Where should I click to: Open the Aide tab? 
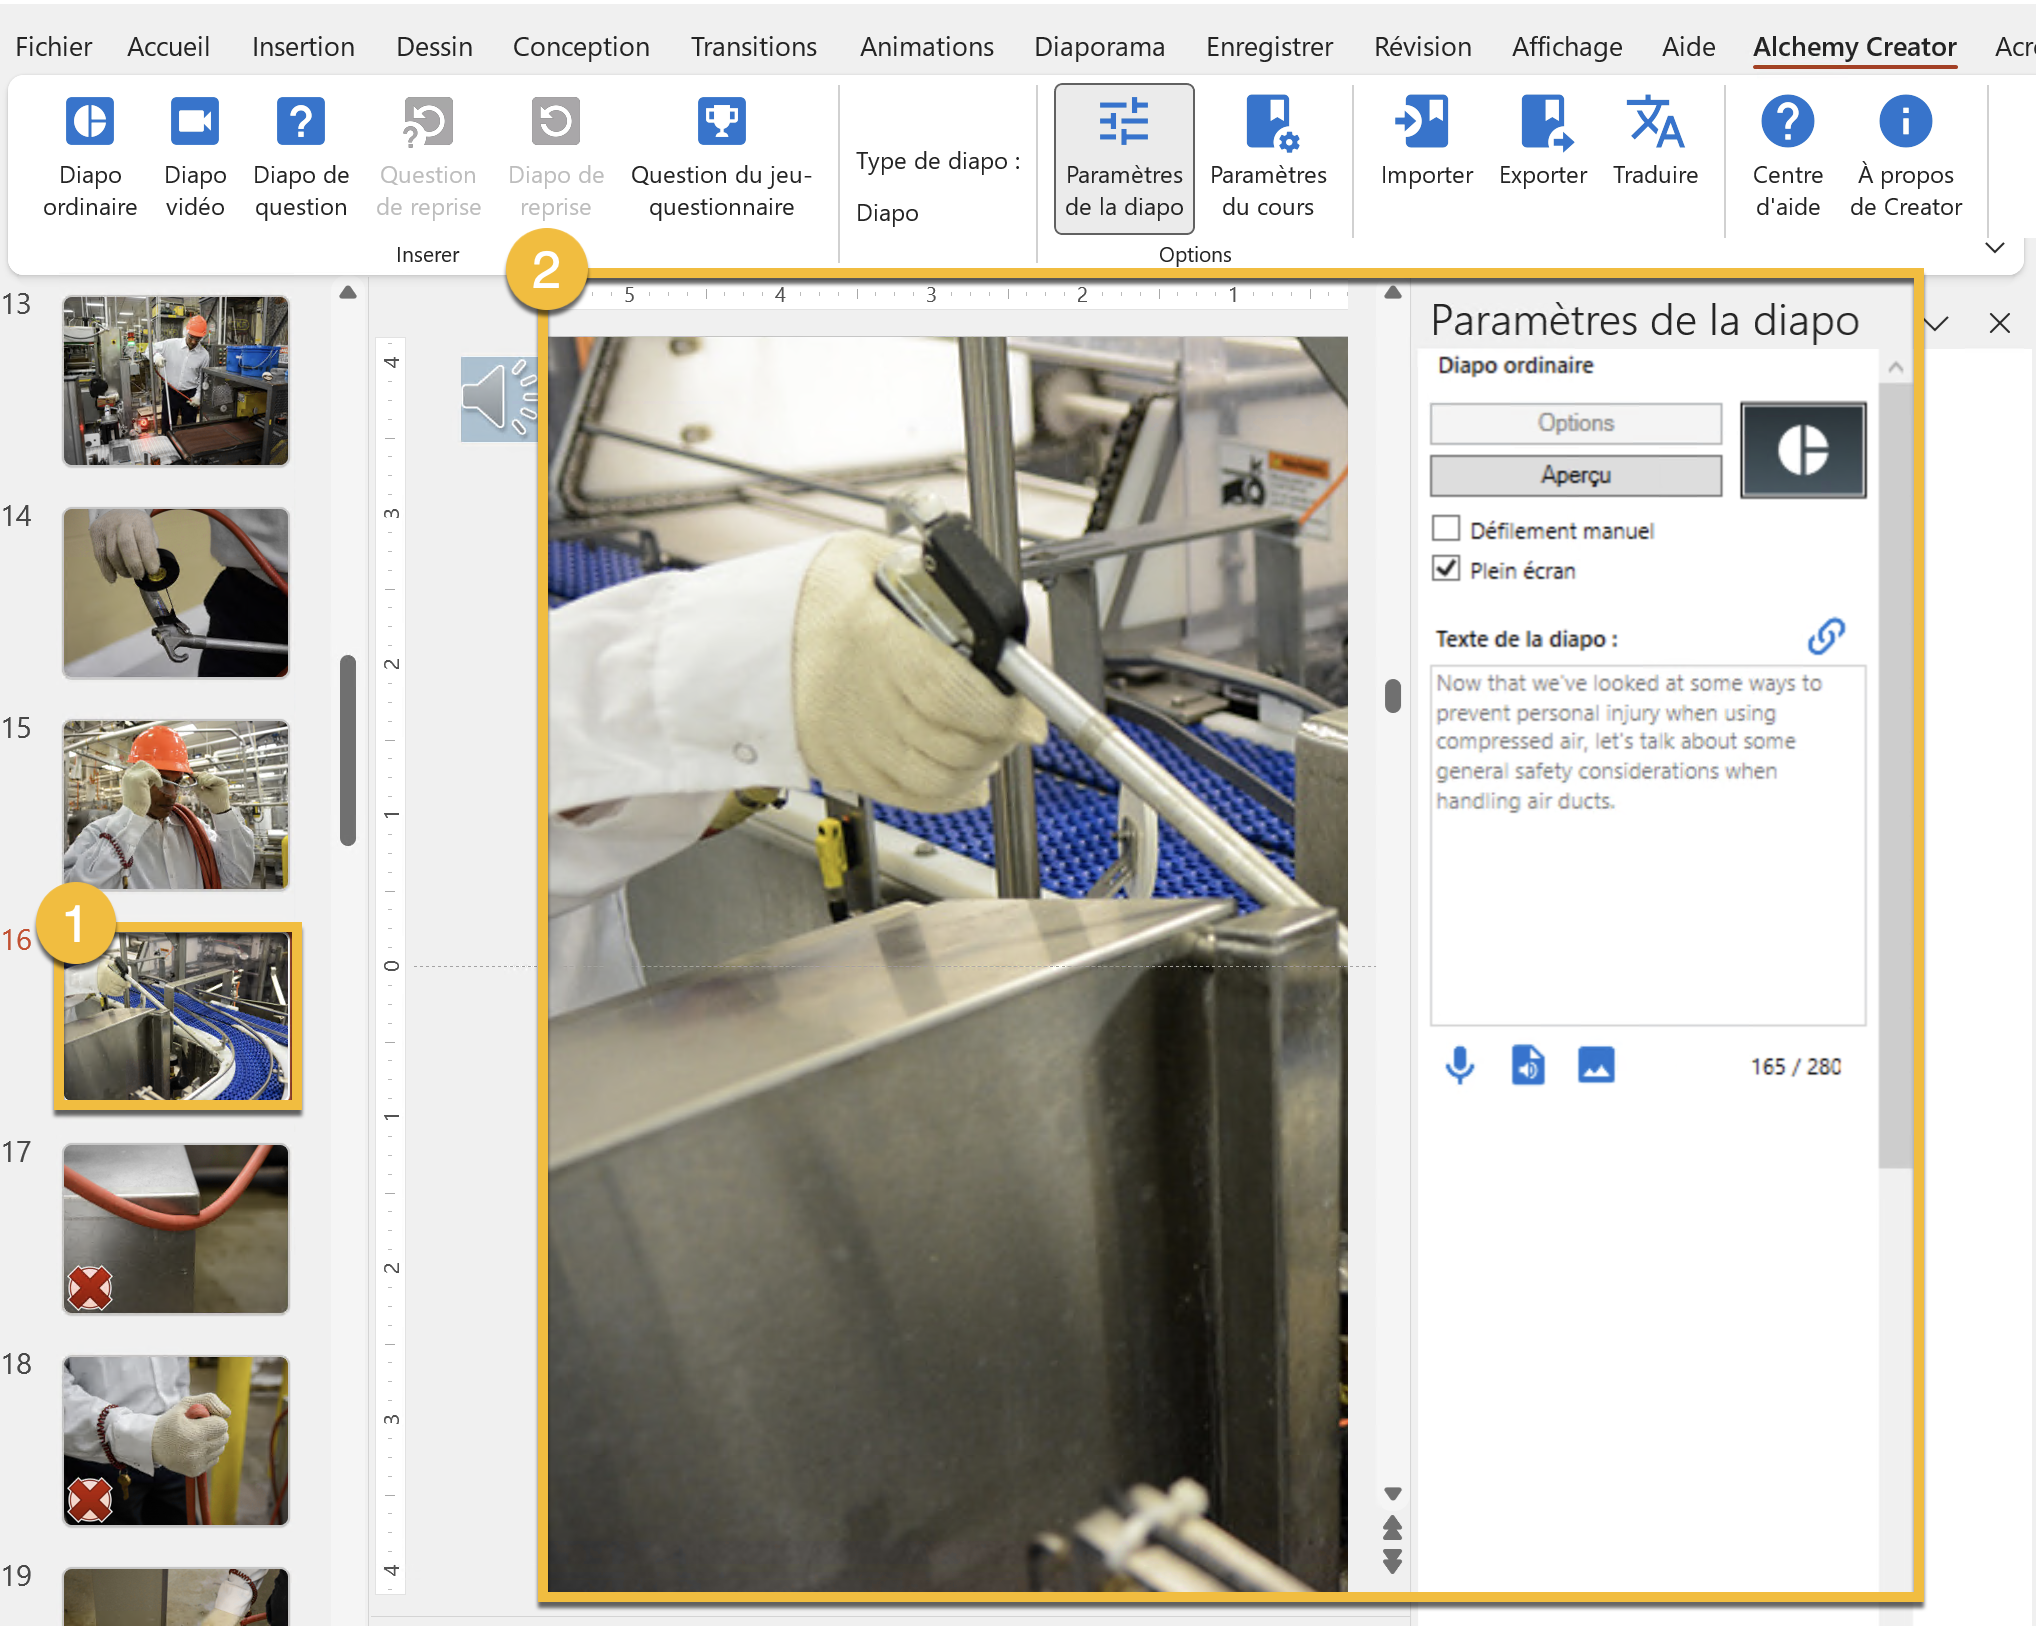point(1689,47)
